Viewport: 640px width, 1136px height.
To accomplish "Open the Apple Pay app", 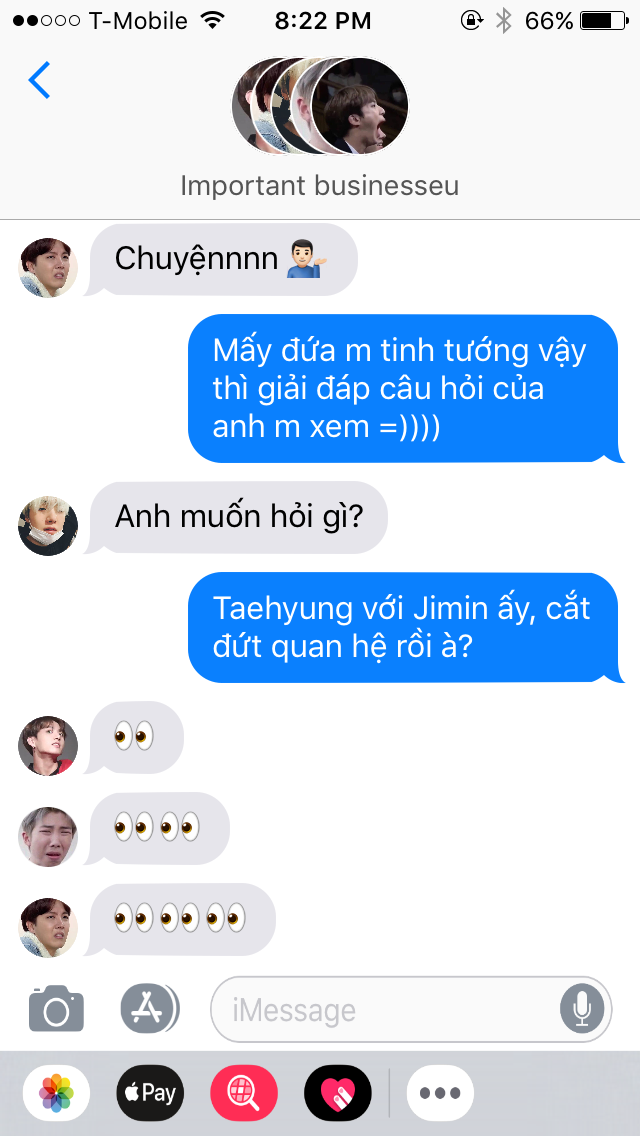I will click(150, 1093).
